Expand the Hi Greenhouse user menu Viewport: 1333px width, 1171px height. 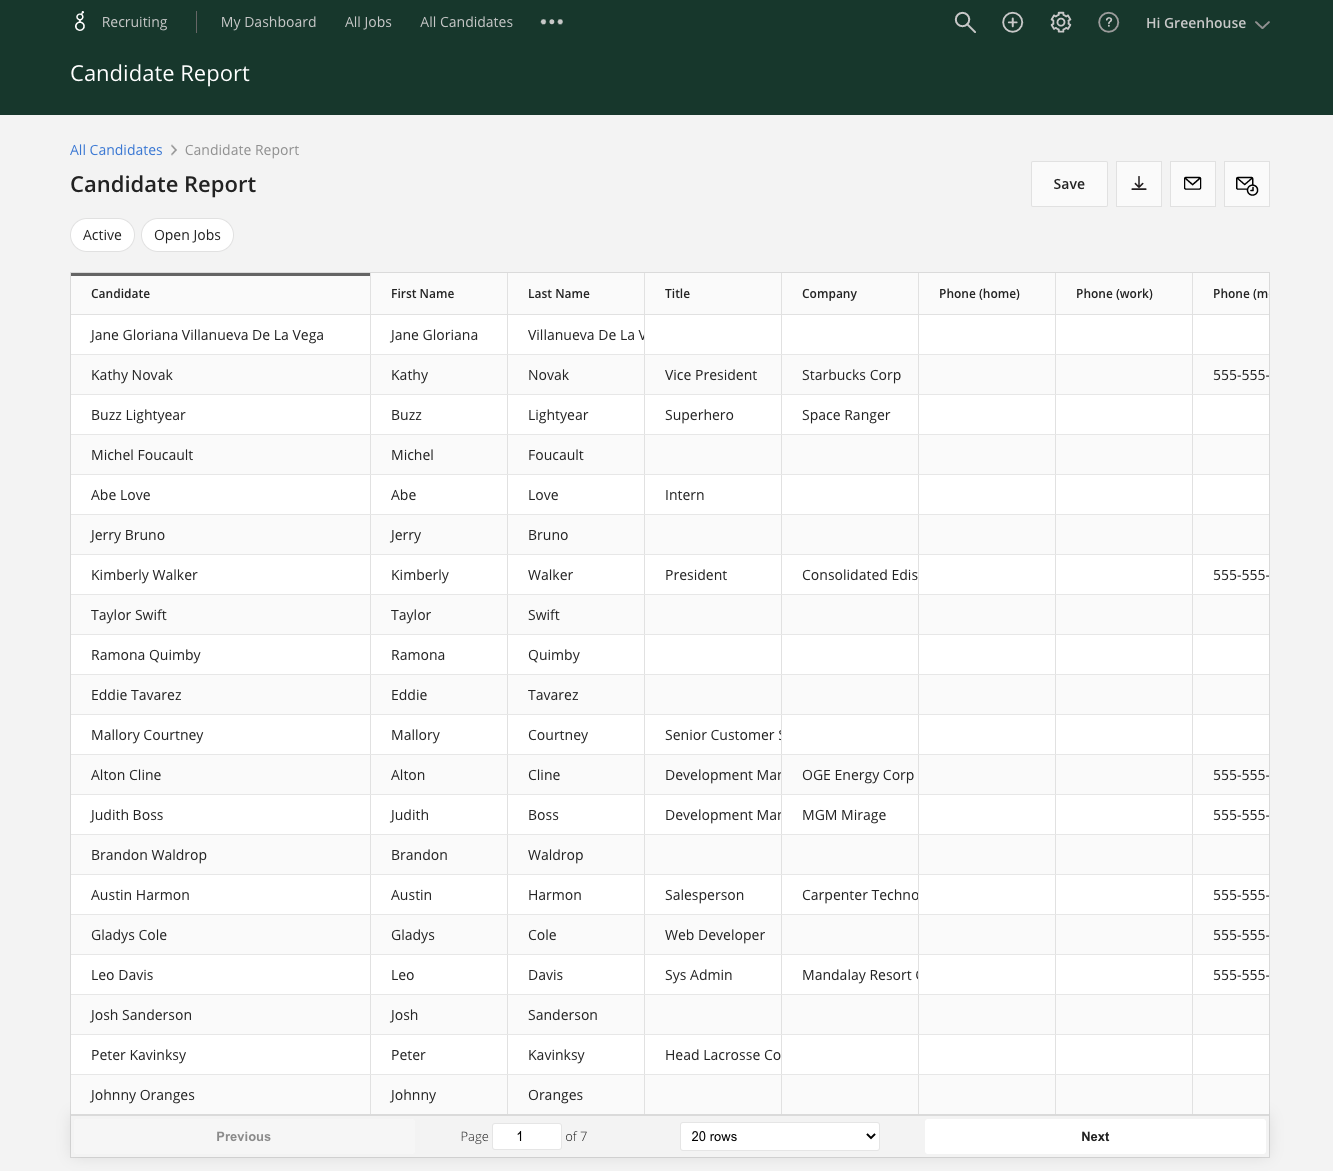point(1208,23)
